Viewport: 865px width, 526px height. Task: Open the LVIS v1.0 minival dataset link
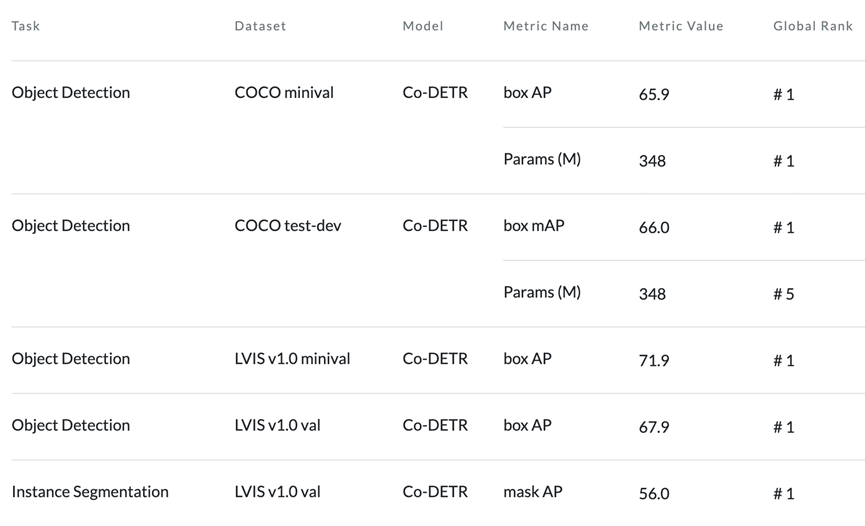292,359
